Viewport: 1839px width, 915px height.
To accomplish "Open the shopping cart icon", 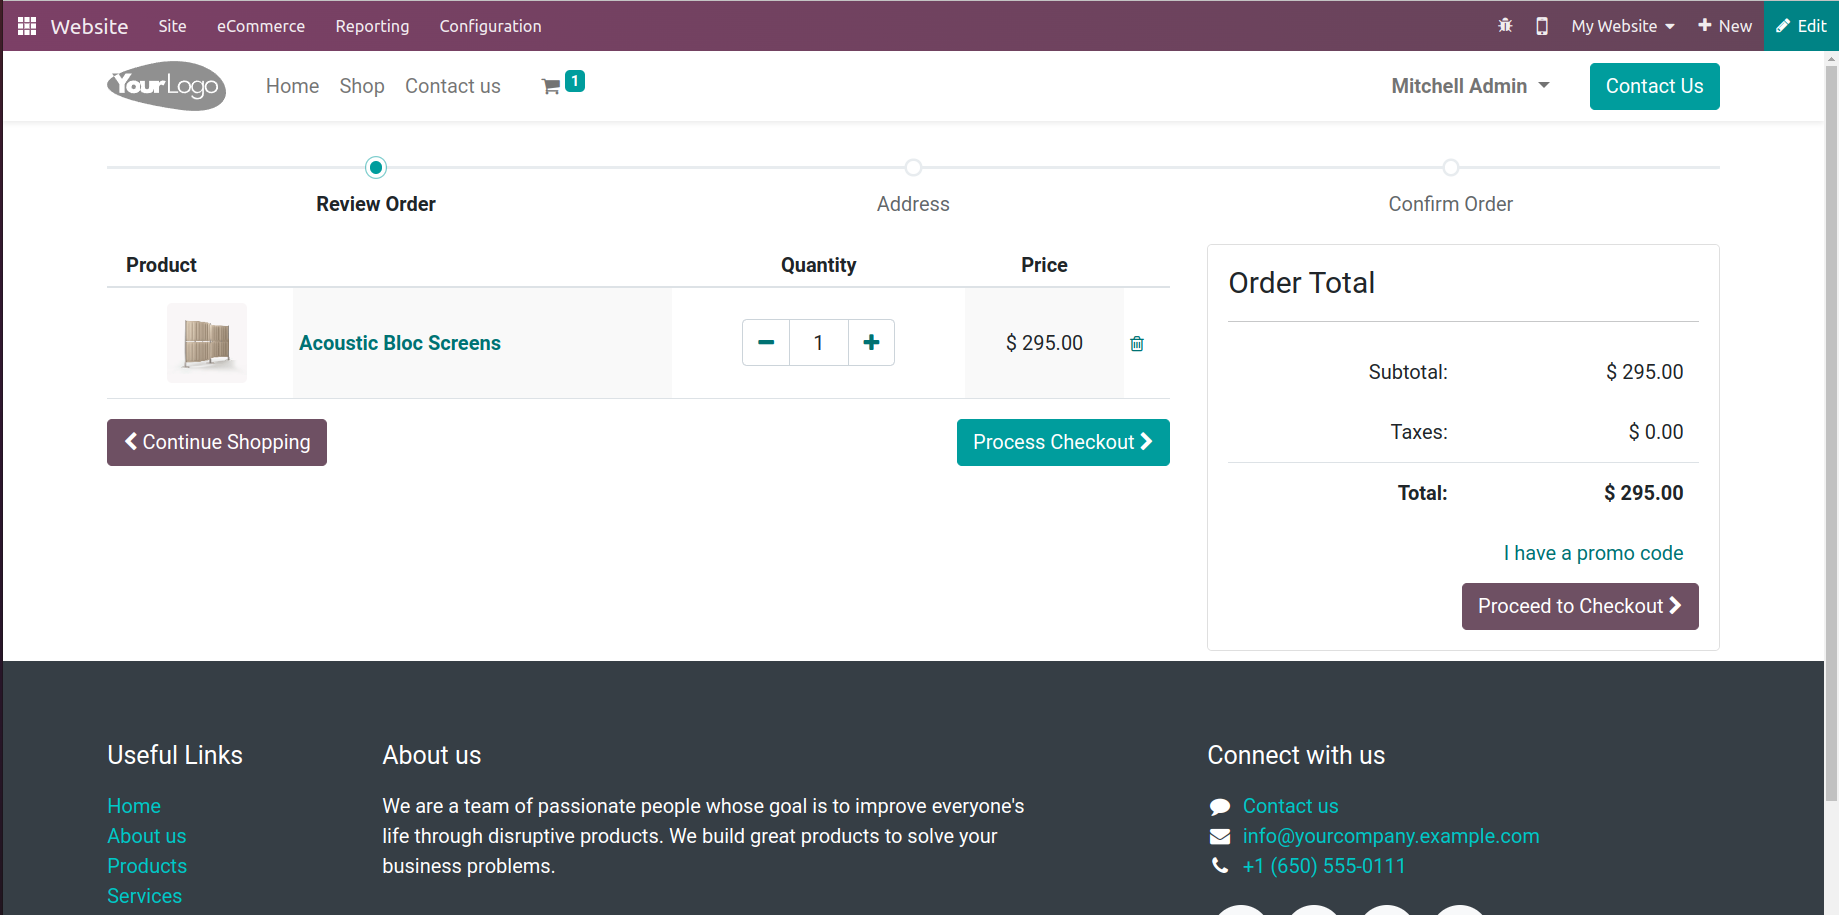I will [x=552, y=87].
